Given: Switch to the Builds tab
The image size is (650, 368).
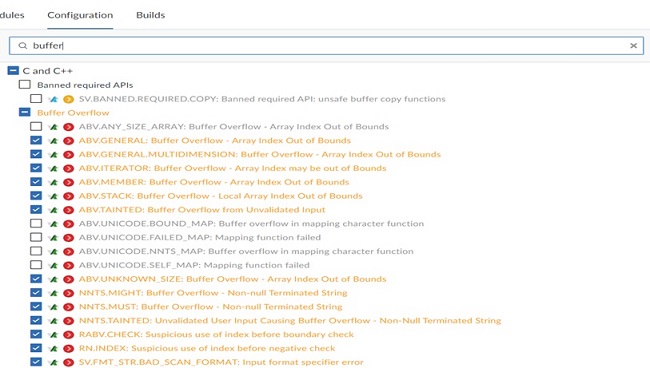Looking at the screenshot, I should pos(150,15).
